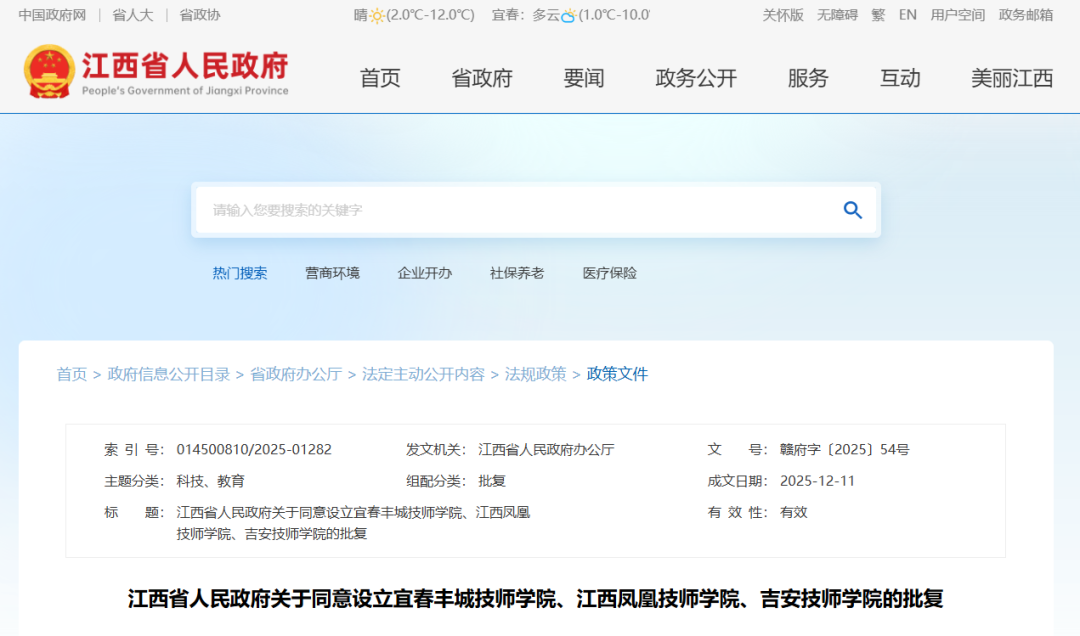Click the magnifier search icon
Viewport: 1080px width, 636px height.
(852, 210)
